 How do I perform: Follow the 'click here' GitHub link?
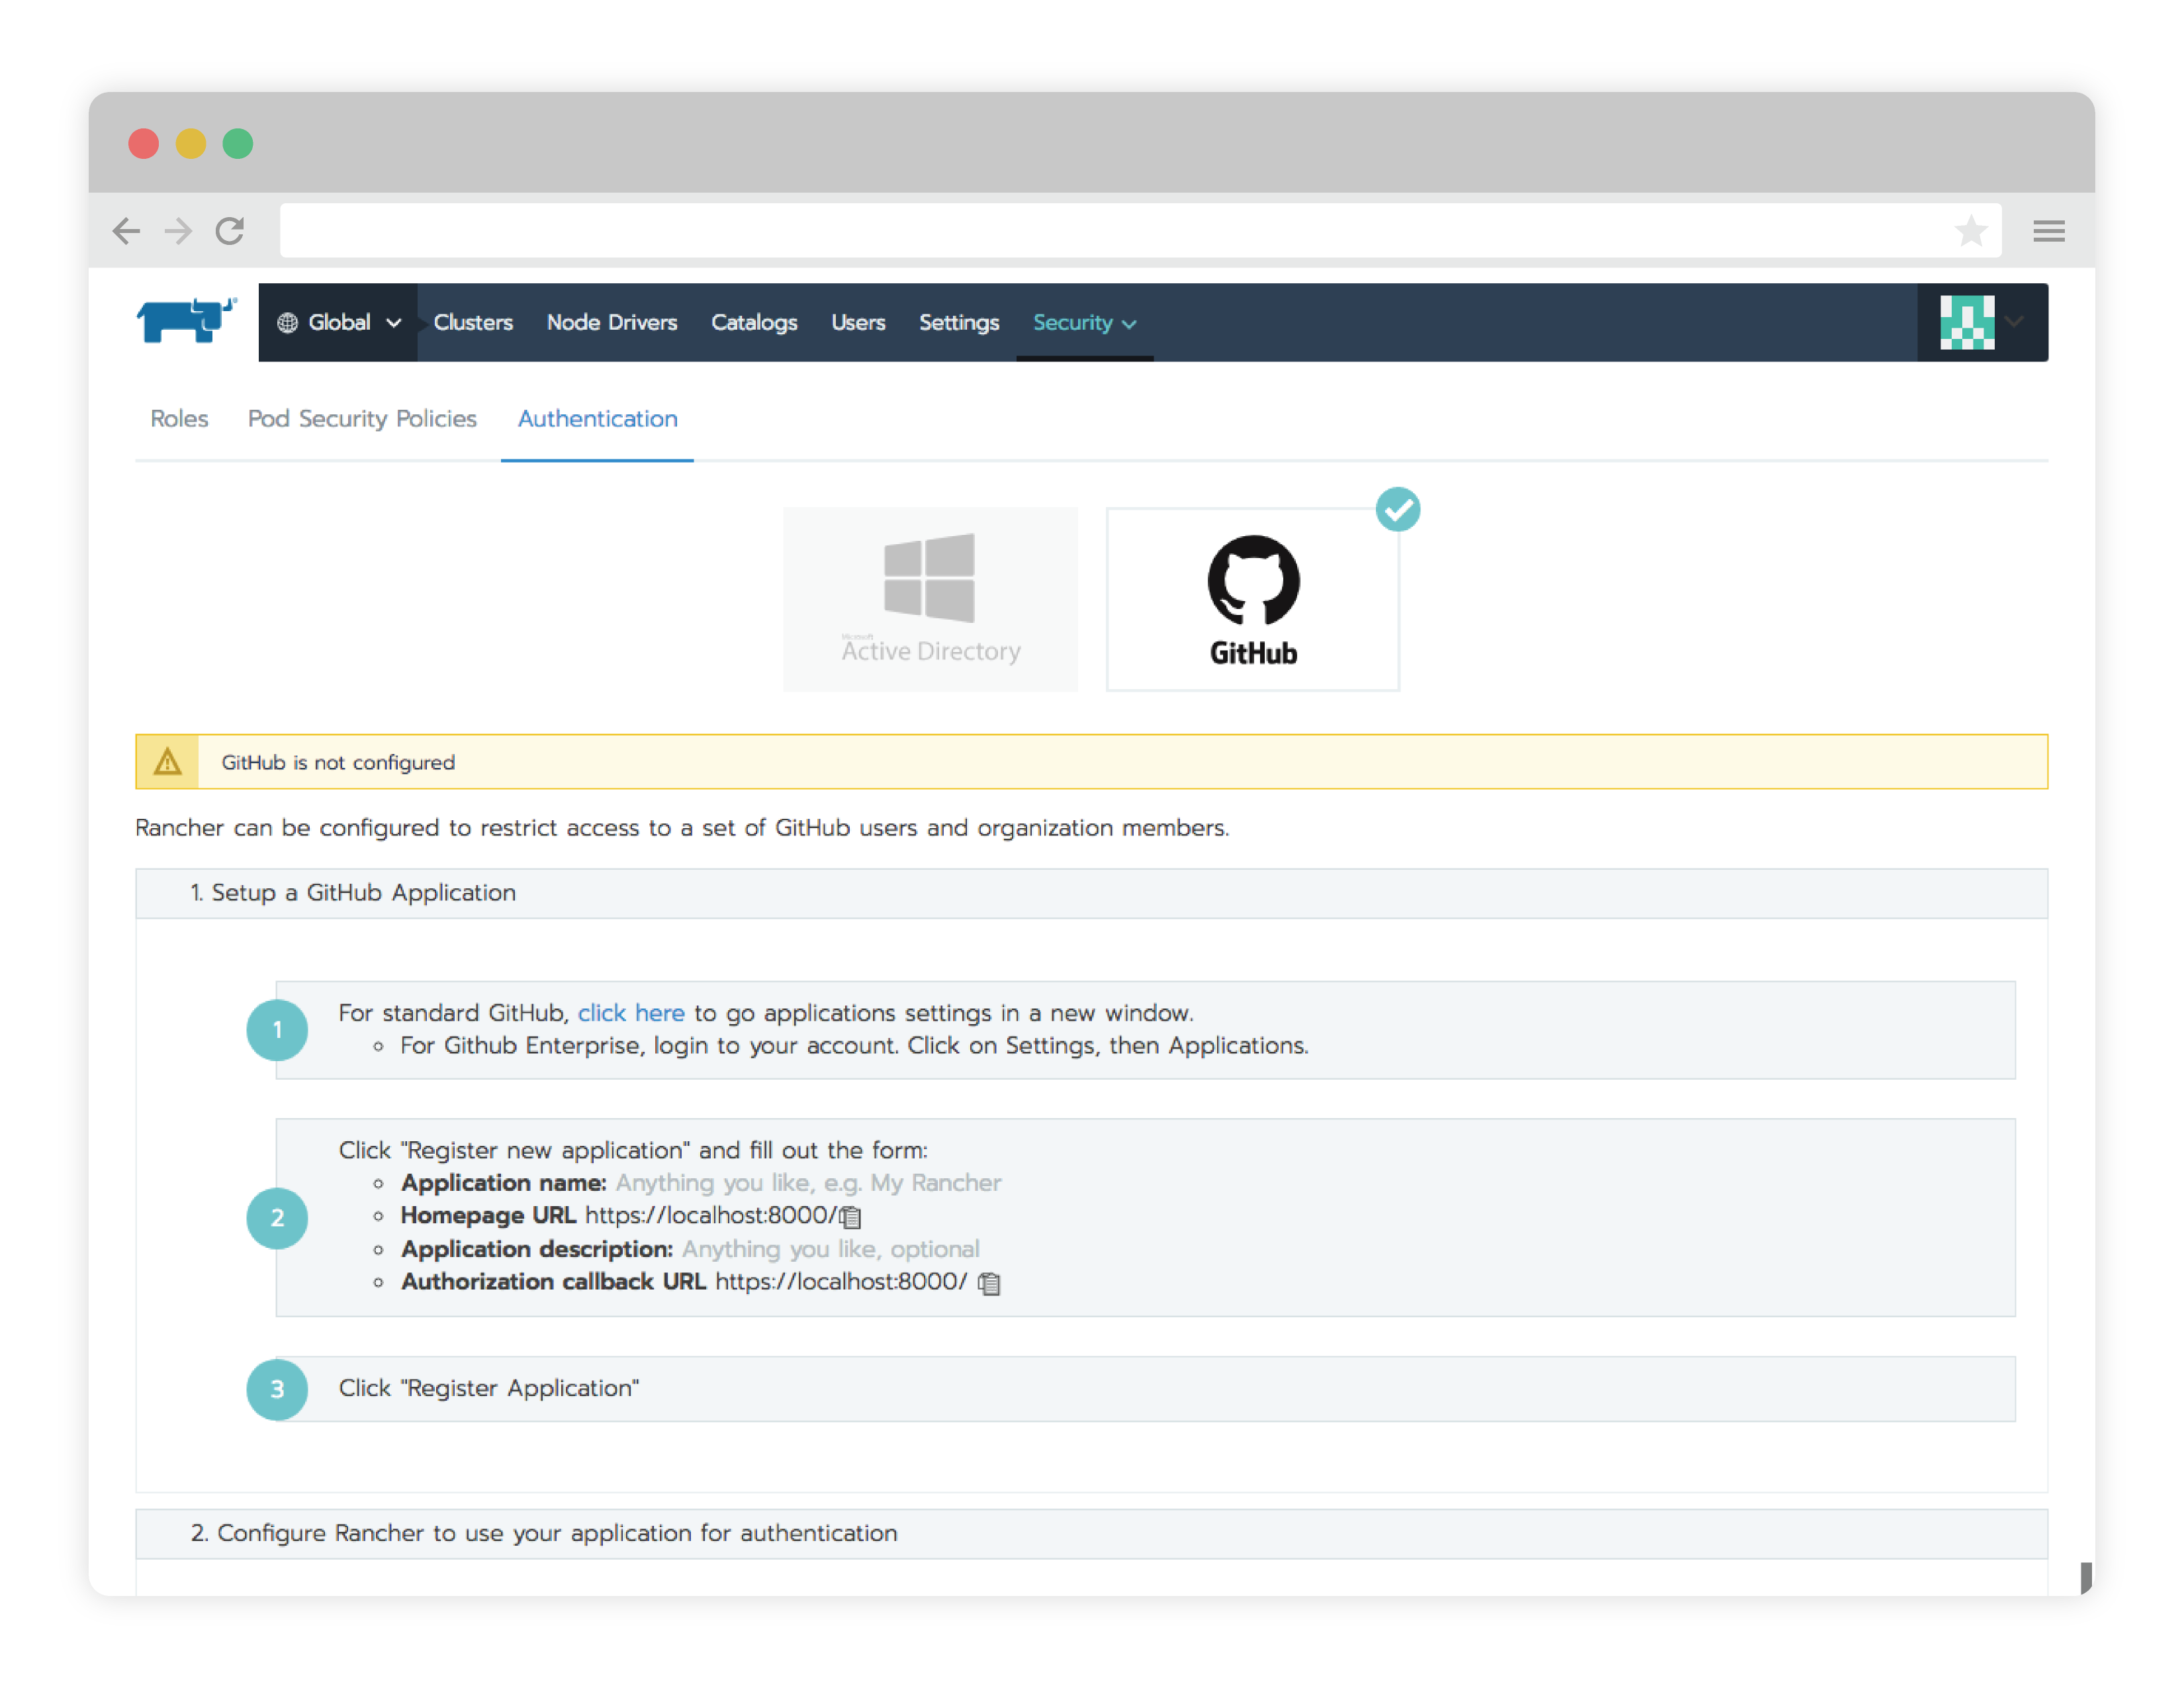631,1013
